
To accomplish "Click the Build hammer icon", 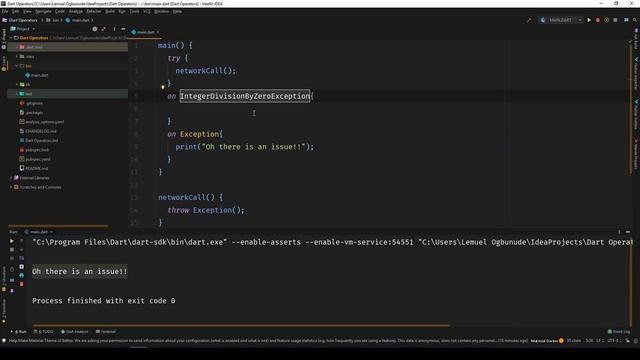I will point(529,20).
